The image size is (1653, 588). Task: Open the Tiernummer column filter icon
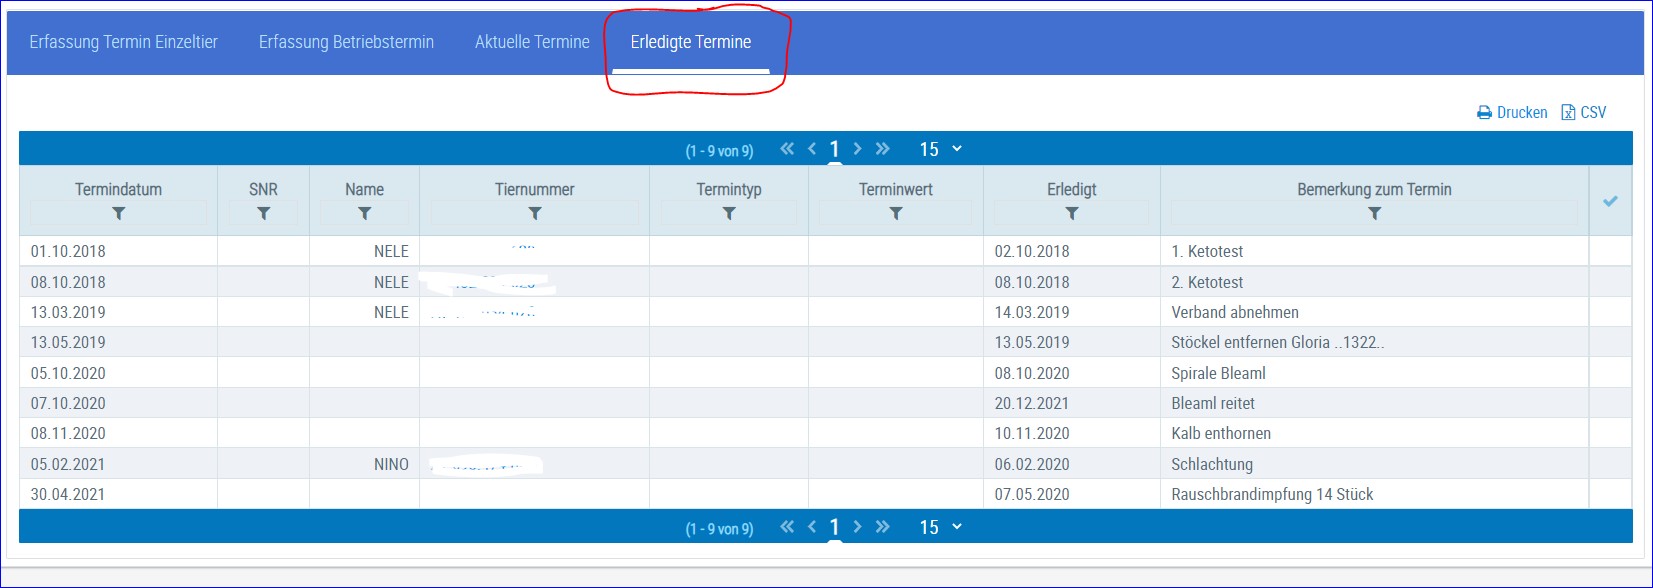[535, 214]
